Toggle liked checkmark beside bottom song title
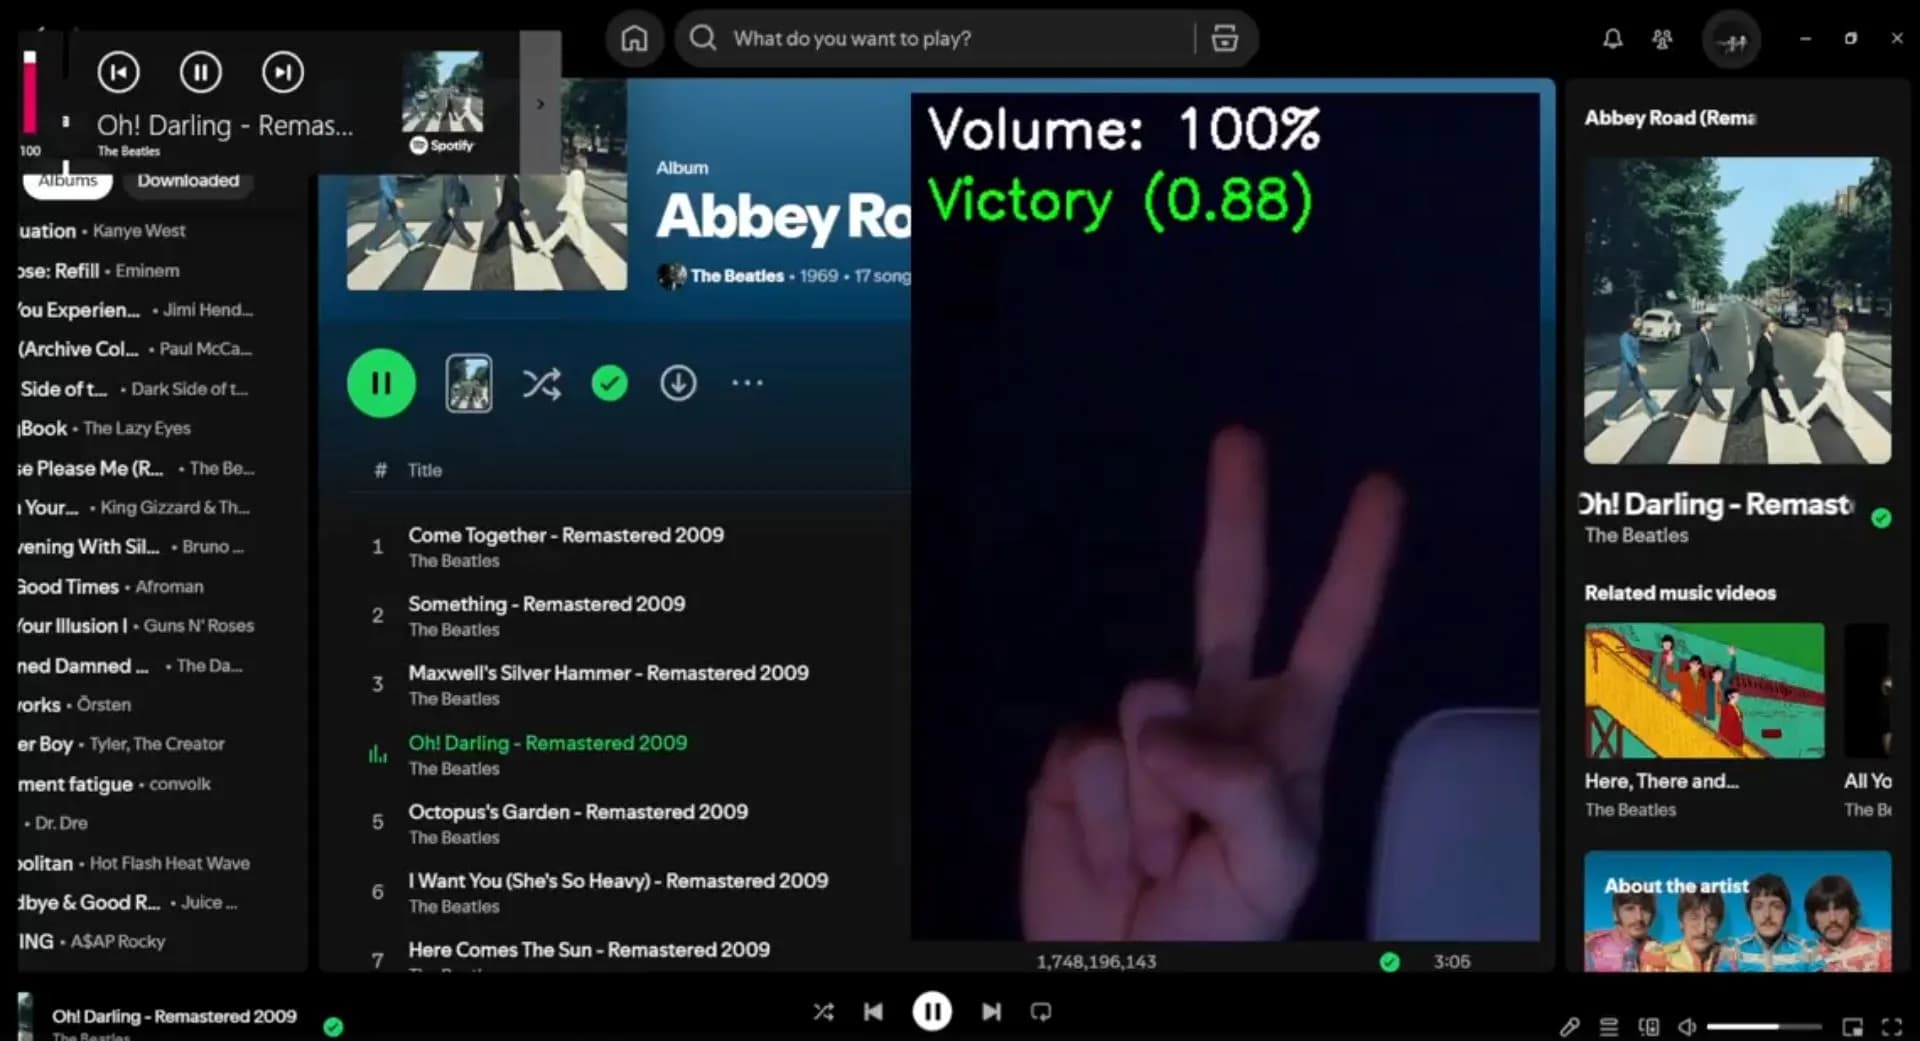Viewport: 1920px width, 1041px height. click(x=333, y=1027)
